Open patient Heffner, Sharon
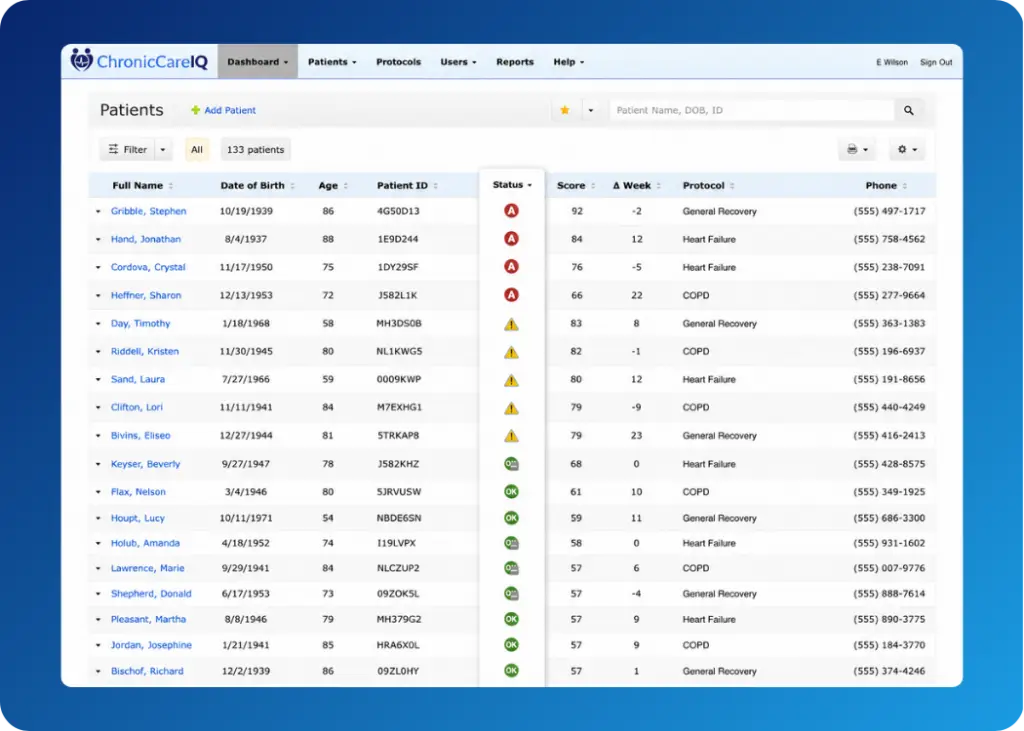 click(x=146, y=295)
